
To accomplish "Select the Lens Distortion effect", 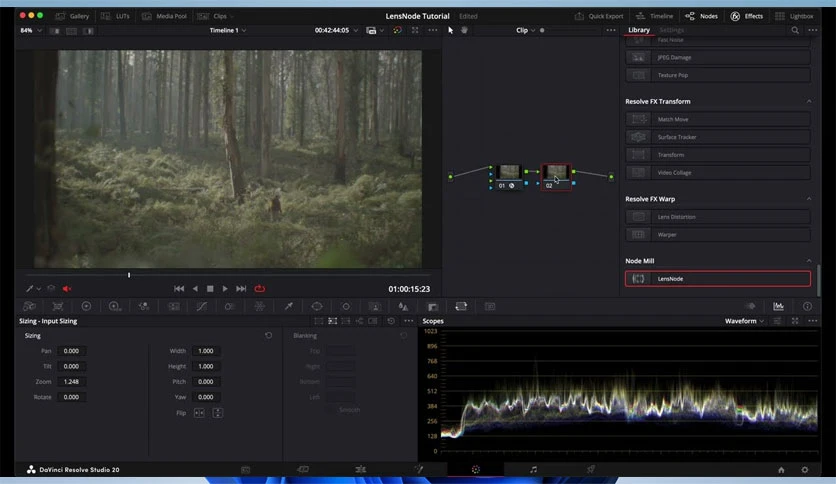I will click(718, 217).
